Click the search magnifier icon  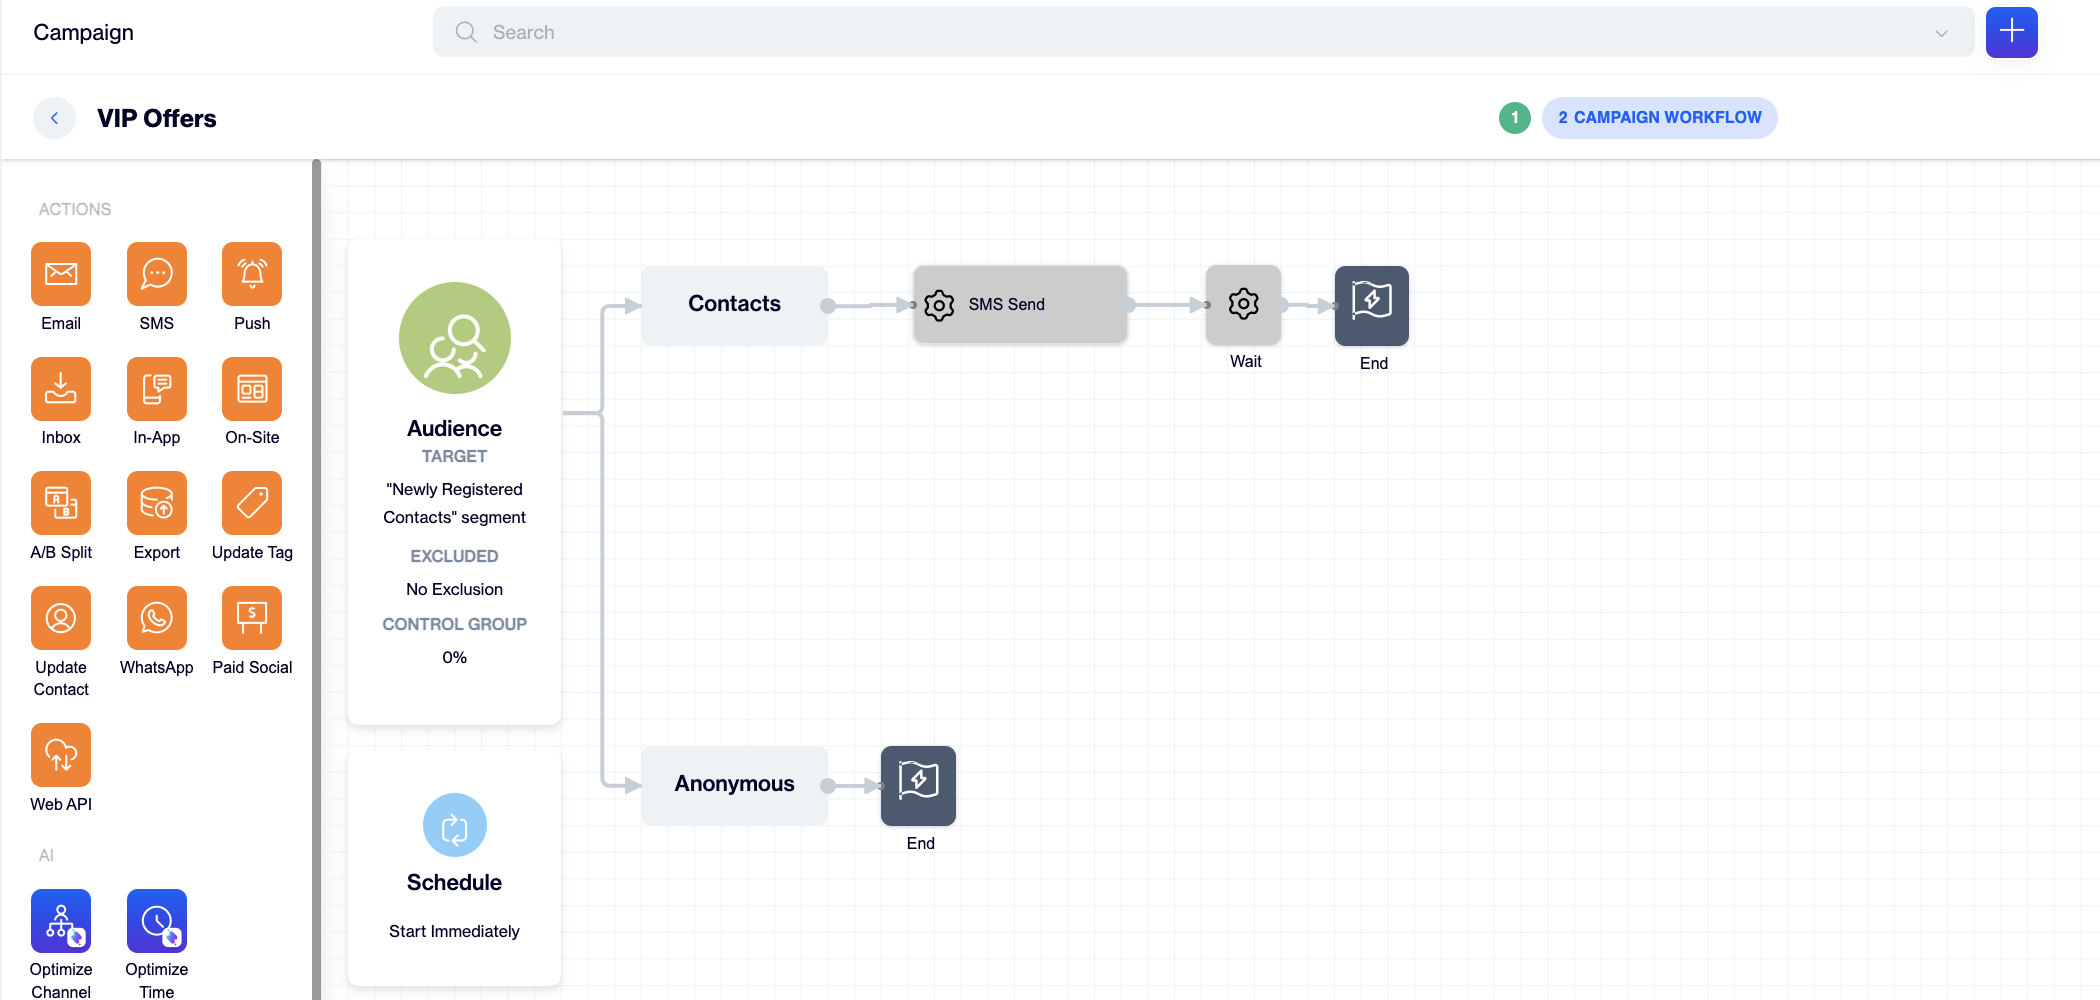(466, 32)
